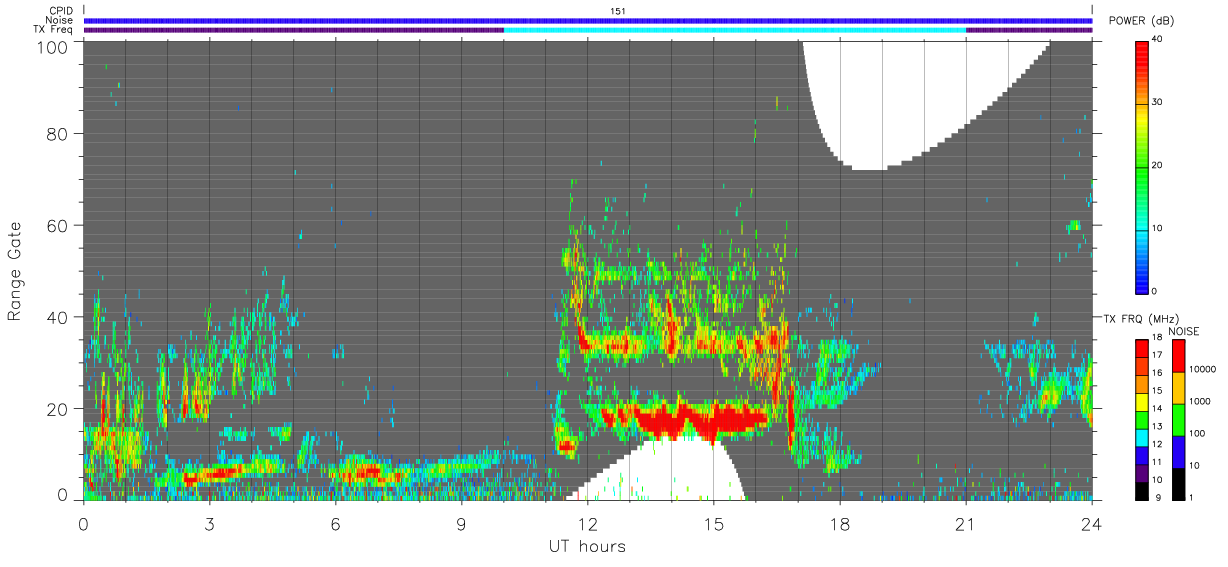The width and height of the screenshot is (1228, 567).
Task: Click tick label '80' on Range Gate axis
Action: (58, 134)
